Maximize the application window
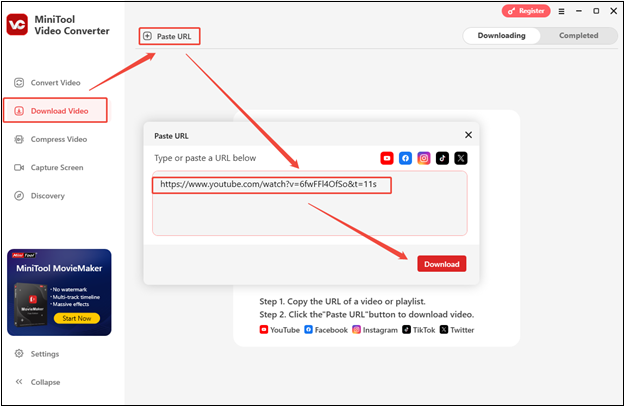 pos(596,11)
